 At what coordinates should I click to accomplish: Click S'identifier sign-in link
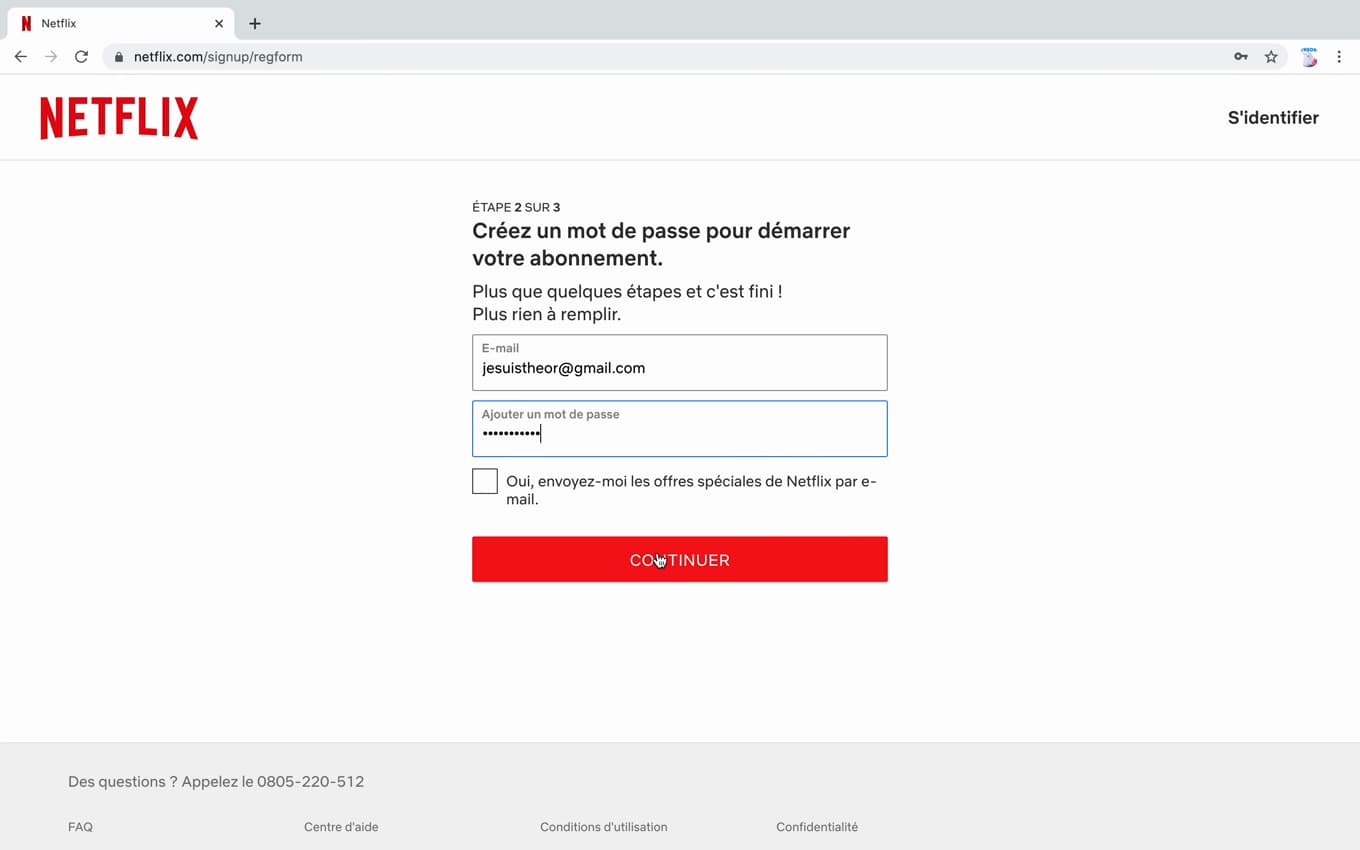pyautogui.click(x=1273, y=118)
